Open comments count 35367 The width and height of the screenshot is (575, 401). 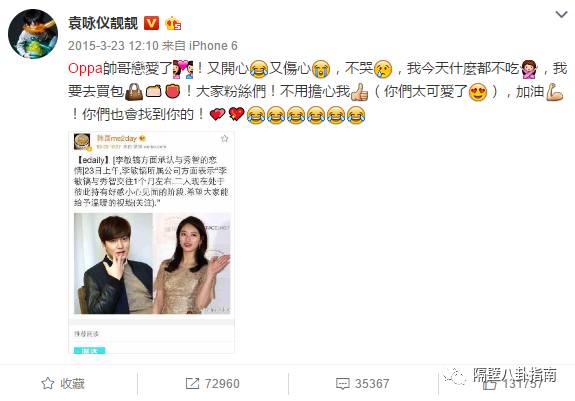pos(372,384)
